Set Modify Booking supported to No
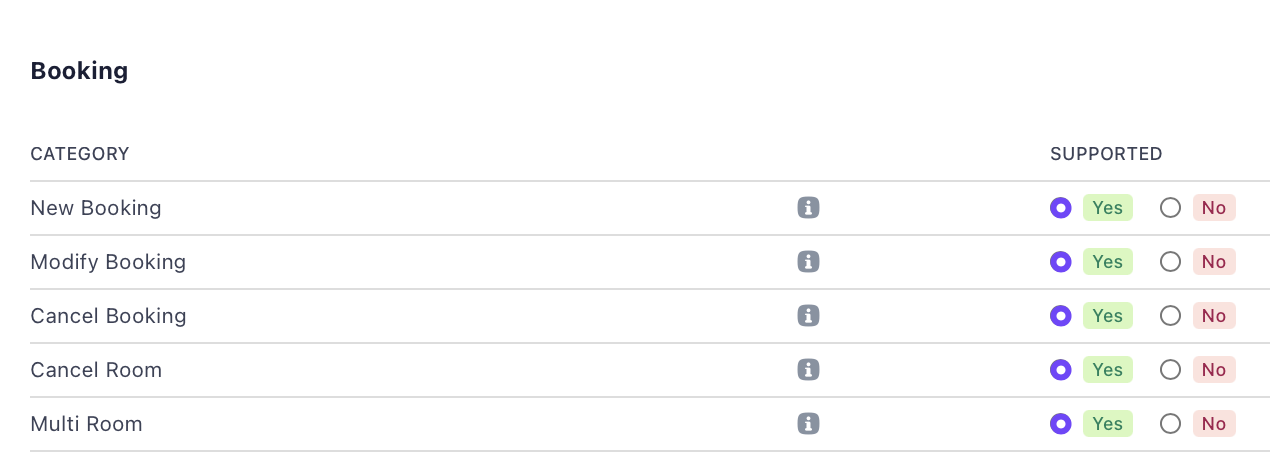Viewport: 1270px width, 454px height. (x=1170, y=262)
